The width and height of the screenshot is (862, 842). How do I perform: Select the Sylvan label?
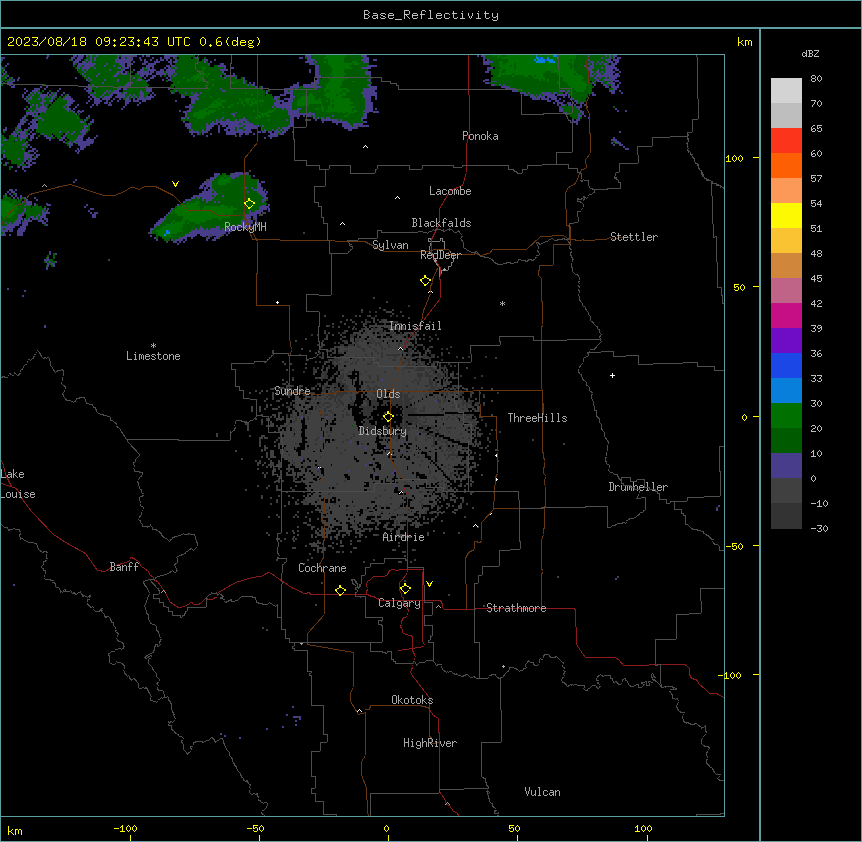(x=390, y=245)
